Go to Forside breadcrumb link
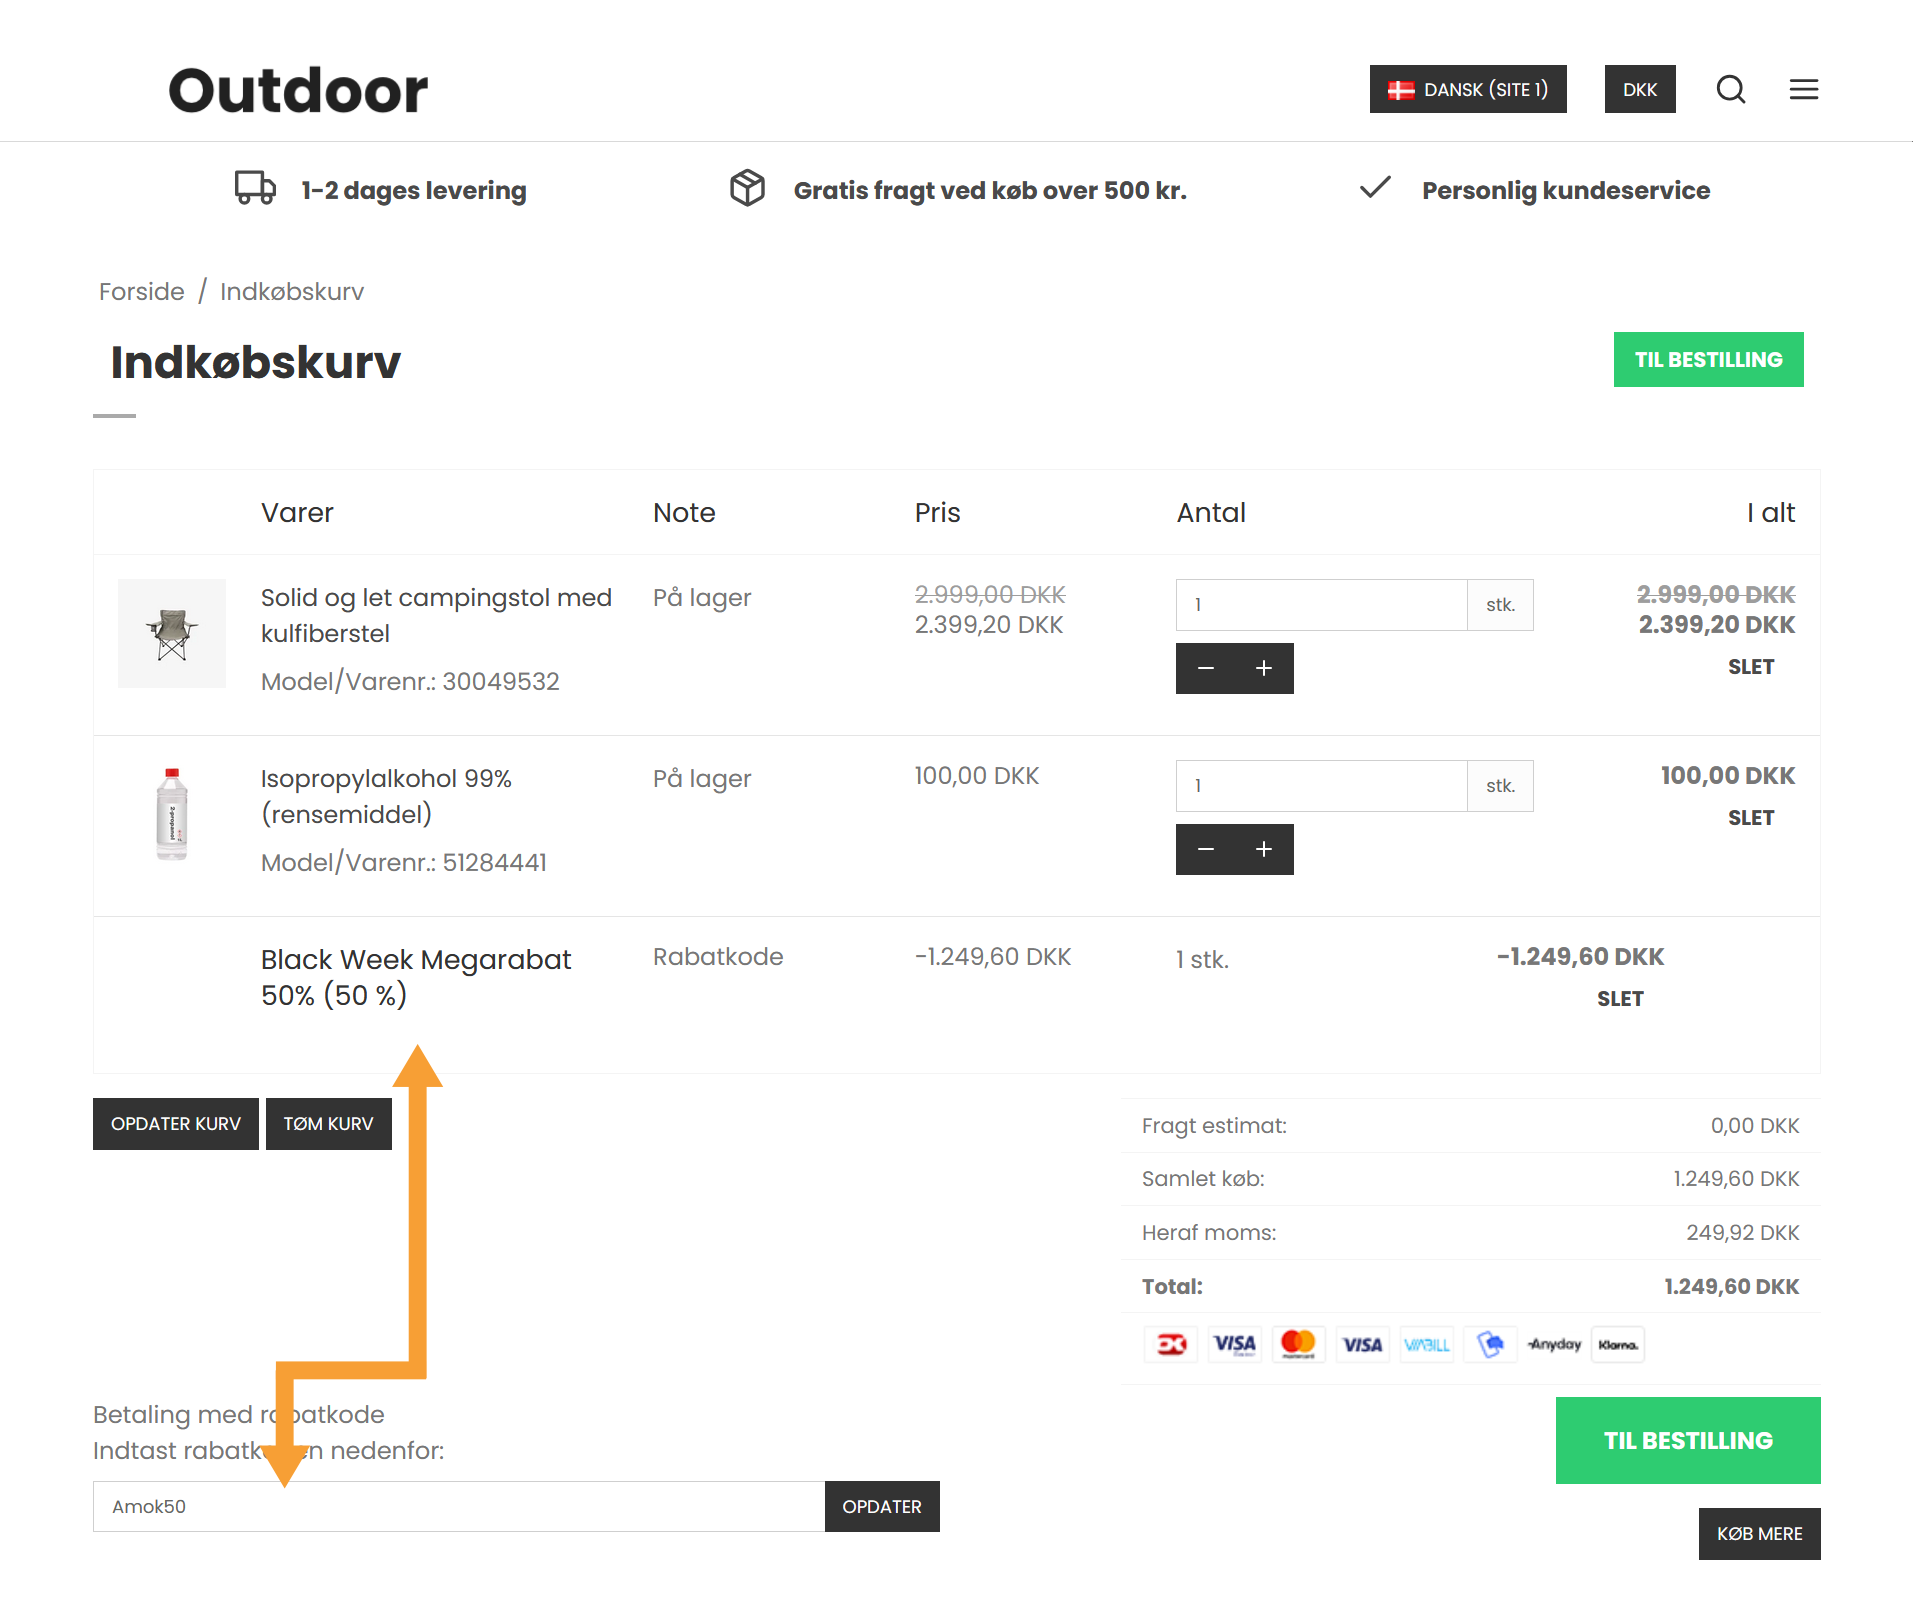1913x1617 pixels. [x=141, y=292]
